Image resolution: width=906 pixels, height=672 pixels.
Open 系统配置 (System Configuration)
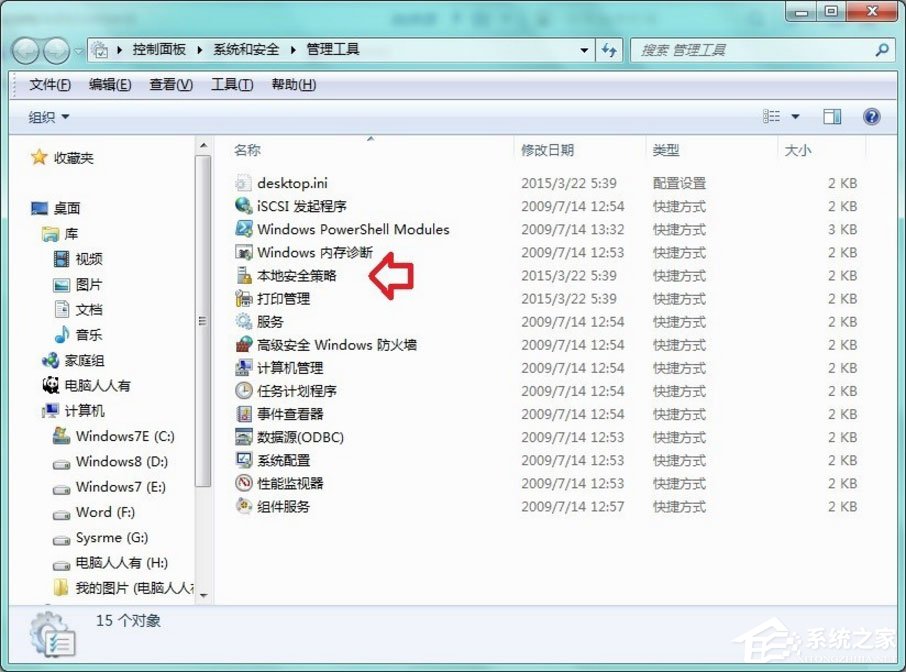[283, 460]
